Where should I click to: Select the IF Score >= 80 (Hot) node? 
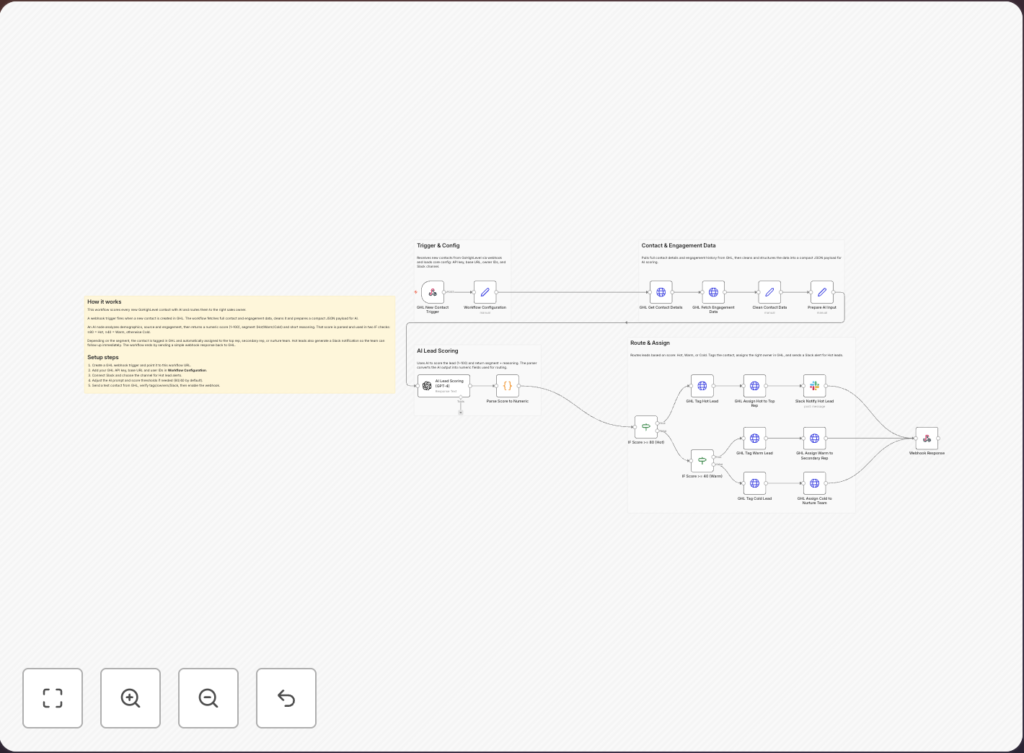[646, 426]
